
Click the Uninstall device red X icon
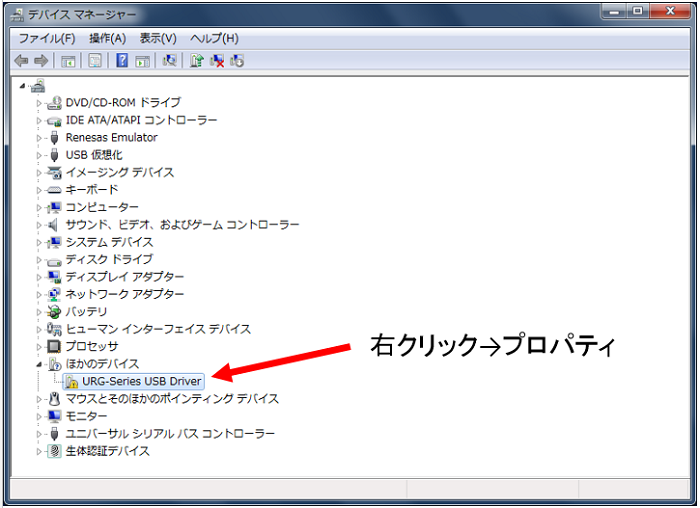[217, 61]
